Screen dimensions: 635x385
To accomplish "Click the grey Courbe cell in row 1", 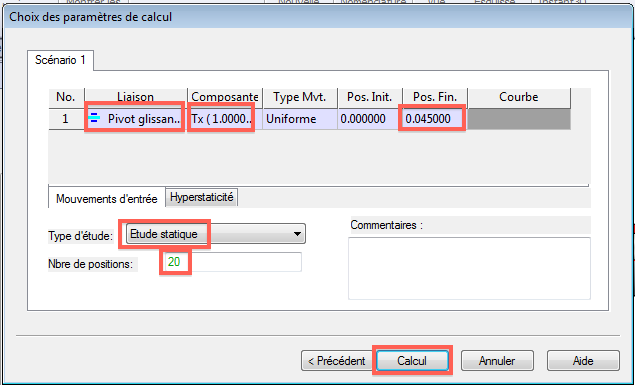I will coord(519,119).
